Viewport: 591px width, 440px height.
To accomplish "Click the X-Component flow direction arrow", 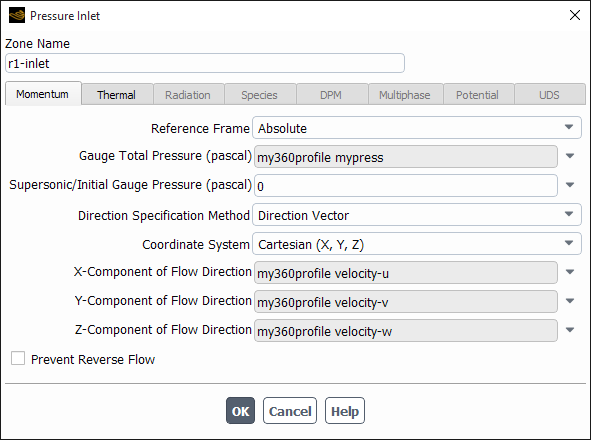I will (570, 272).
